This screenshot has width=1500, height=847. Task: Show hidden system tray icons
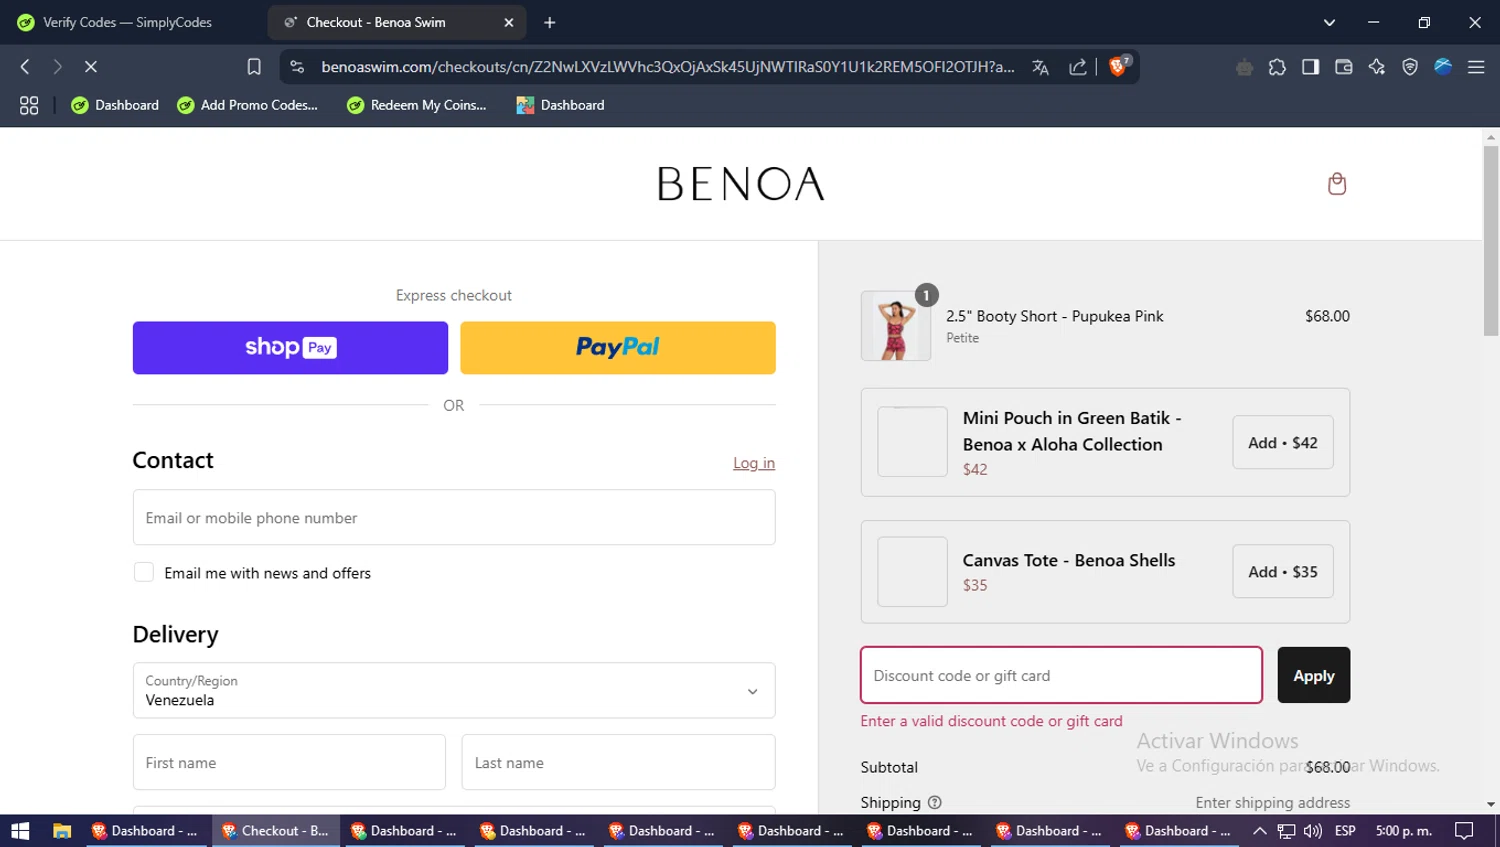click(1260, 831)
